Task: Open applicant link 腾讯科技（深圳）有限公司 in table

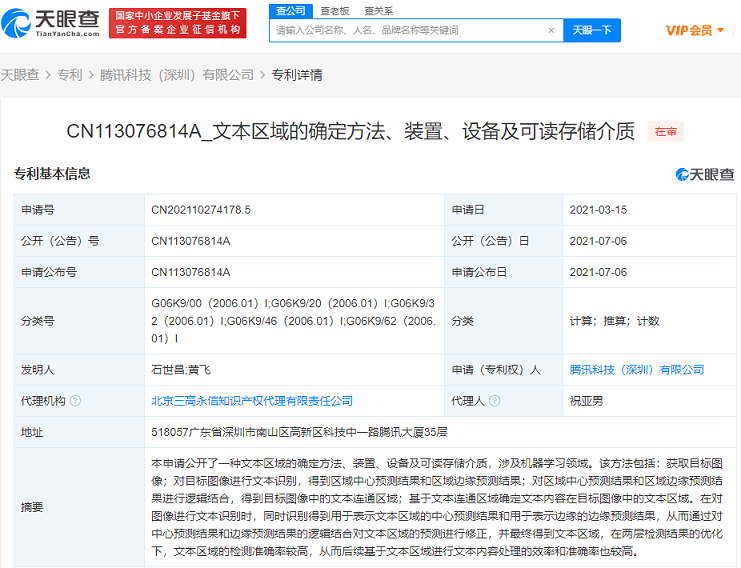Action: [637, 370]
